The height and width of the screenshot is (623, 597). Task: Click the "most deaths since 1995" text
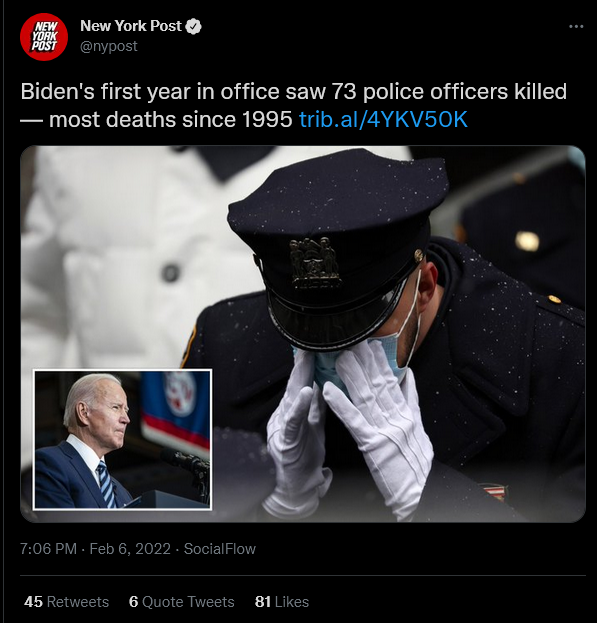(170, 119)
